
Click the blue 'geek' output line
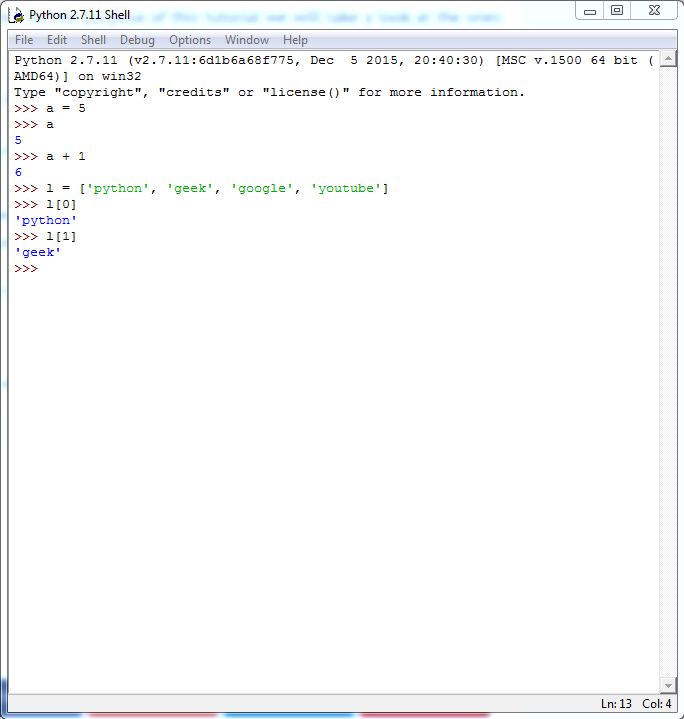[x=38, y=253]
